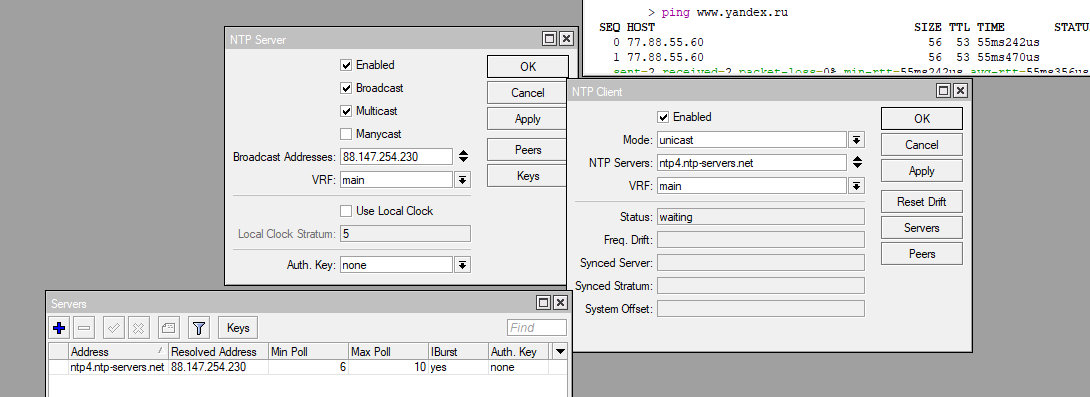Sort Servers table by Address column
The image size is (1090, 397).
(x=118, y=351)
